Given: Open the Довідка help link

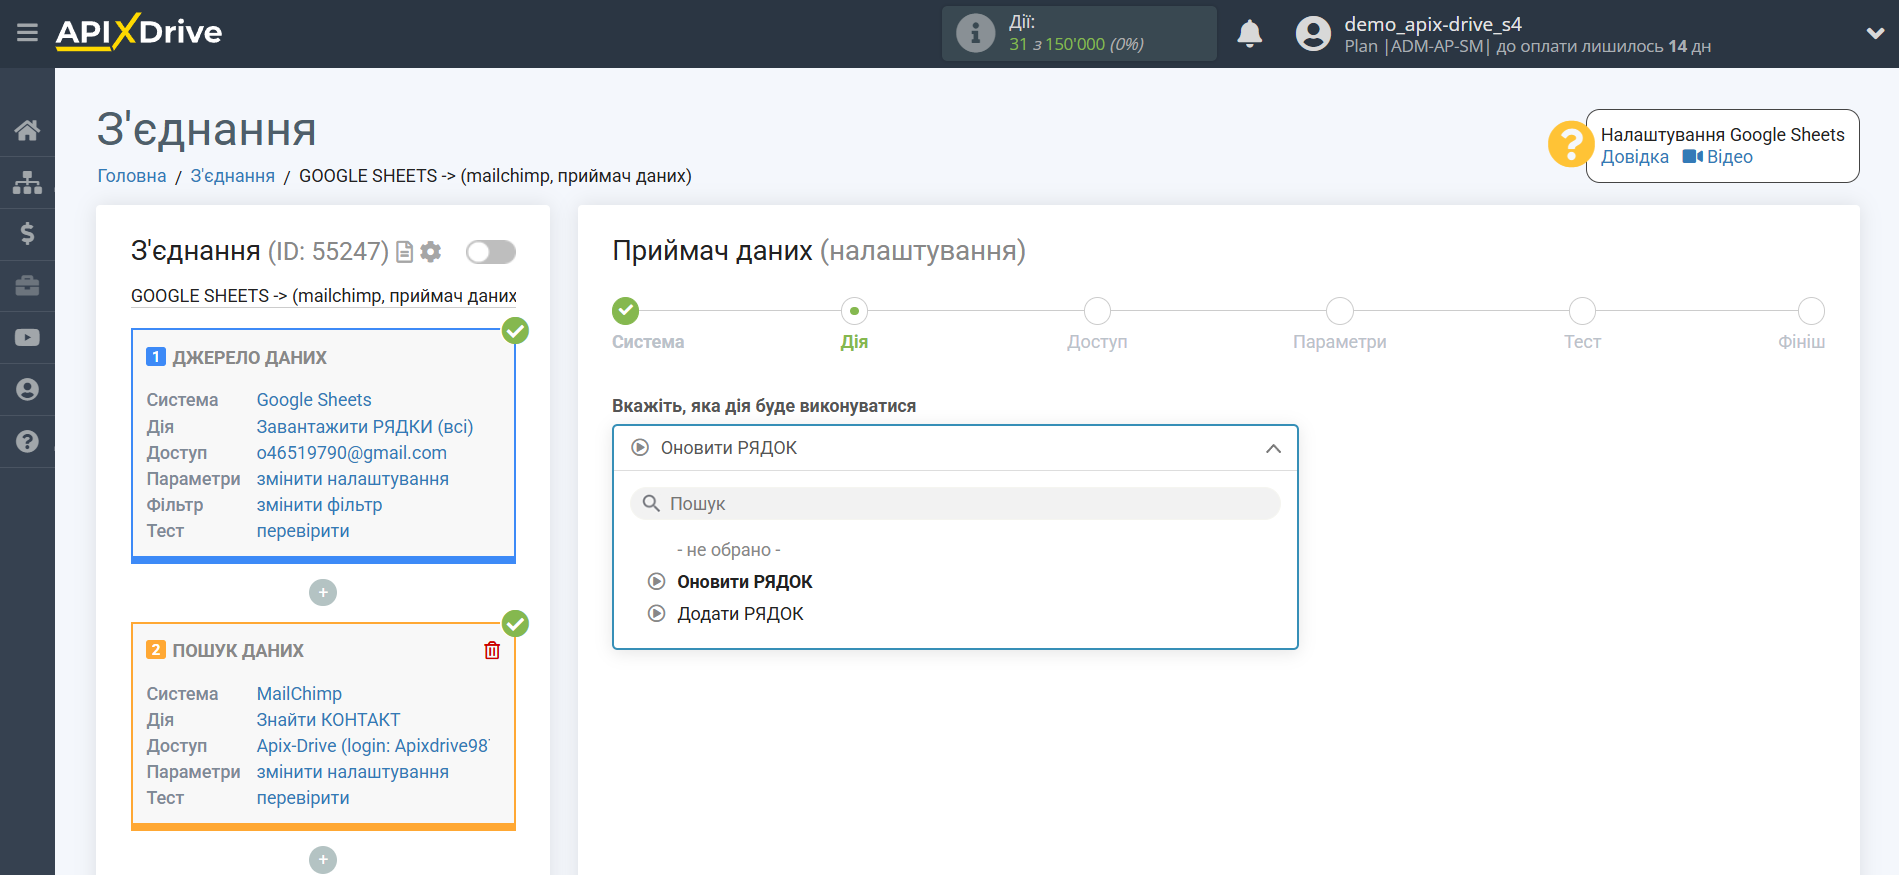Looking at the screenshot, I should point(1634,157).
